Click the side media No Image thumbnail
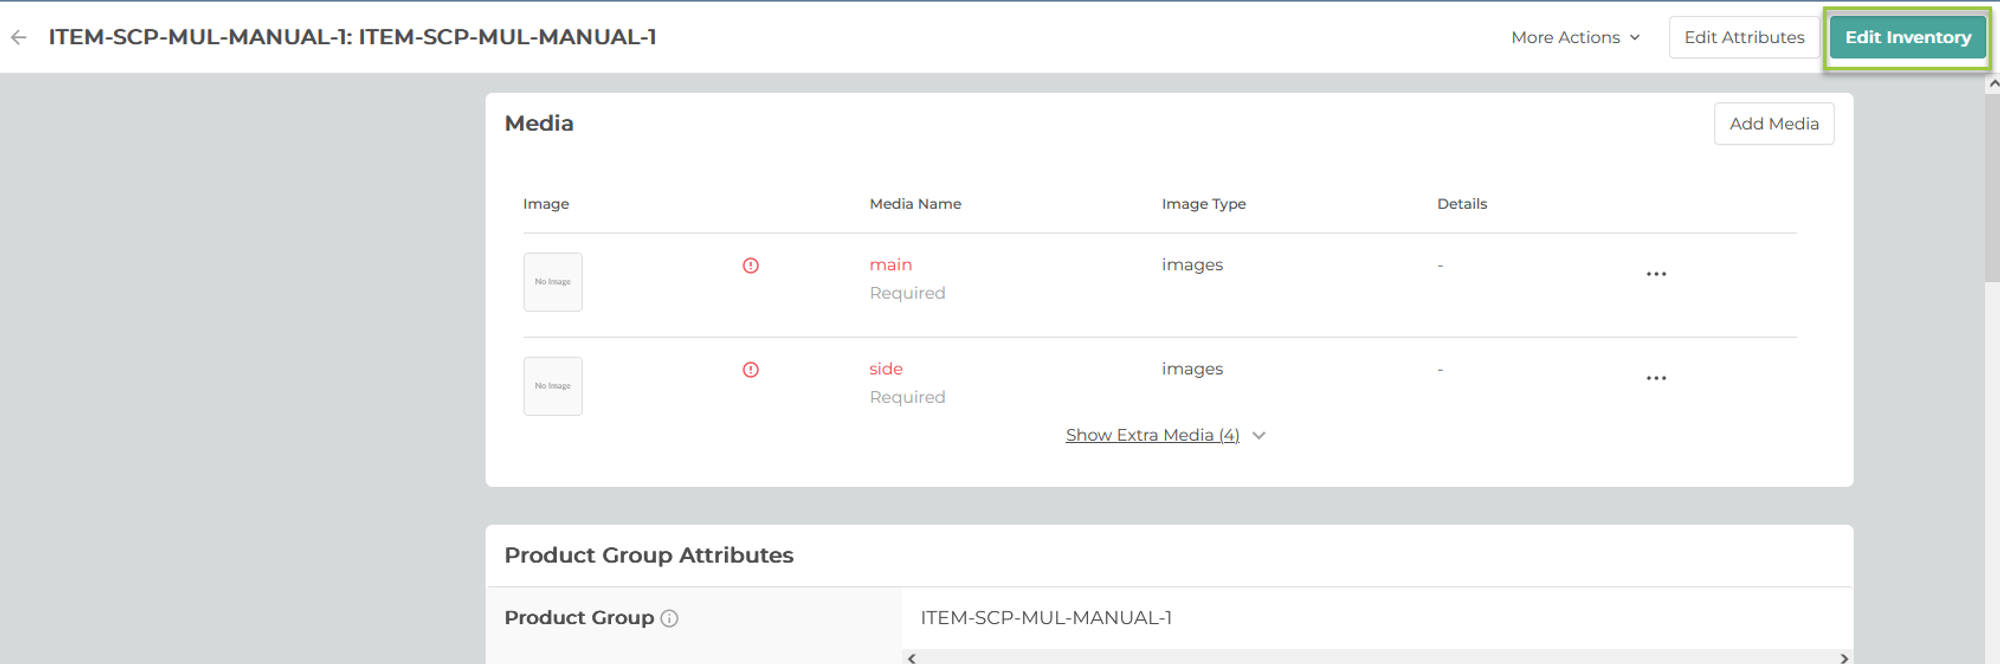The image size is (2000, 664). pos(553,386)
